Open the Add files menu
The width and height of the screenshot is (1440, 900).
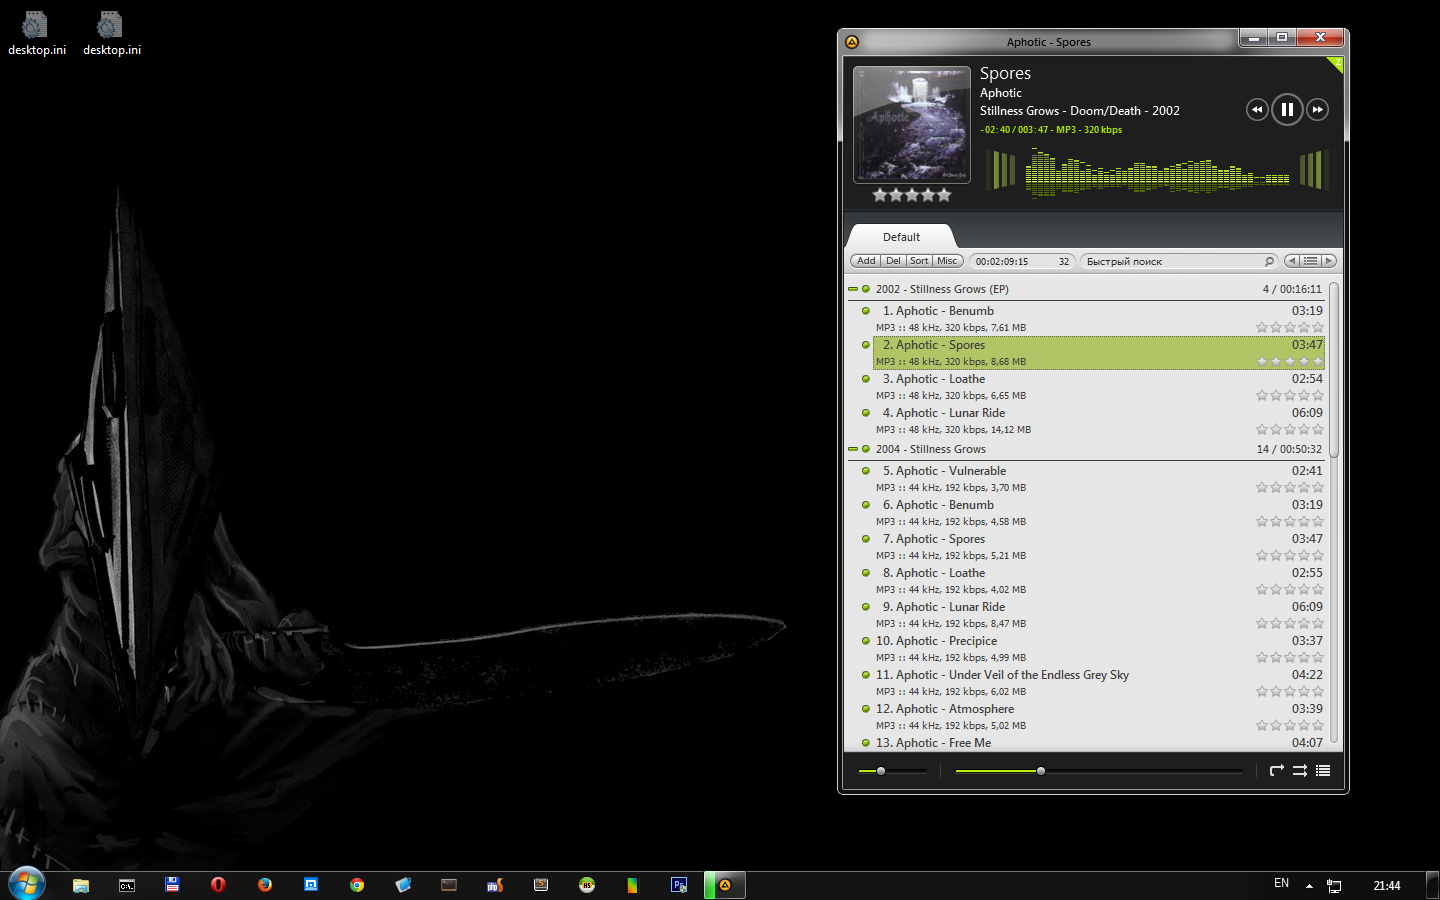tap(866, 261)
